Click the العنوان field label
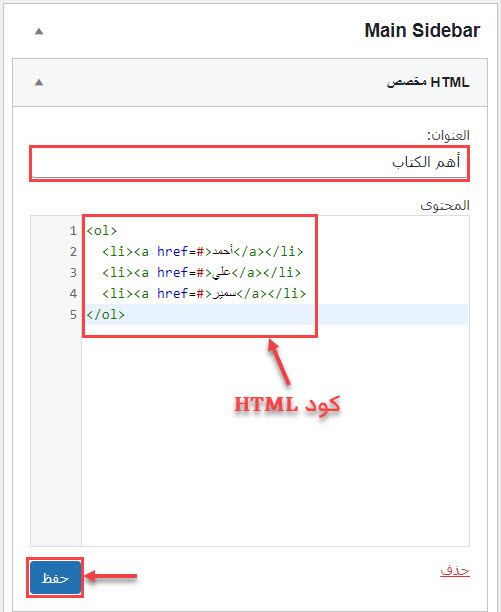Viewport: 501px width, 612px height. [448, 135]
